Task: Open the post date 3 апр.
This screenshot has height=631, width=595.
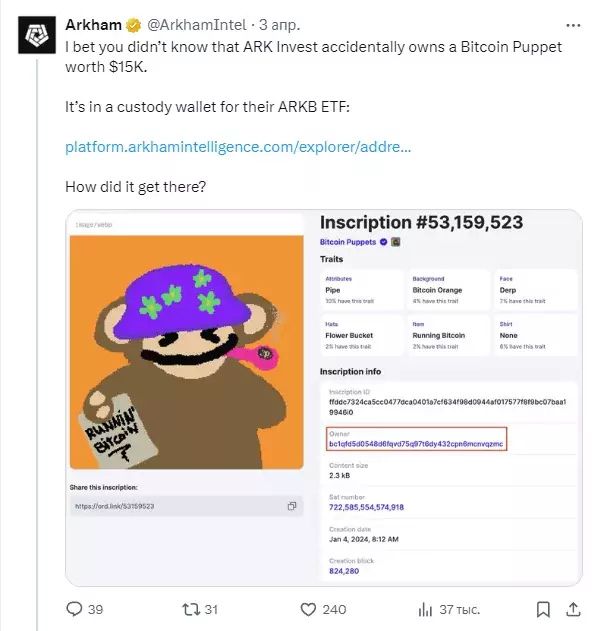Action: 280,25
